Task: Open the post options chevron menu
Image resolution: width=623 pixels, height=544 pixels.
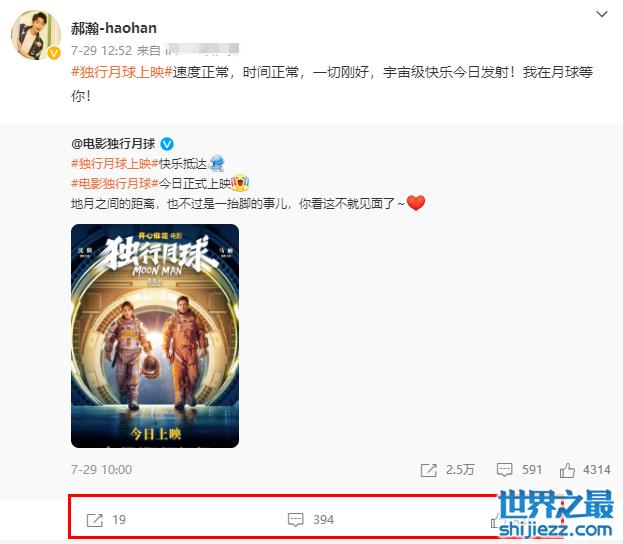Action: tap(602, 14)
